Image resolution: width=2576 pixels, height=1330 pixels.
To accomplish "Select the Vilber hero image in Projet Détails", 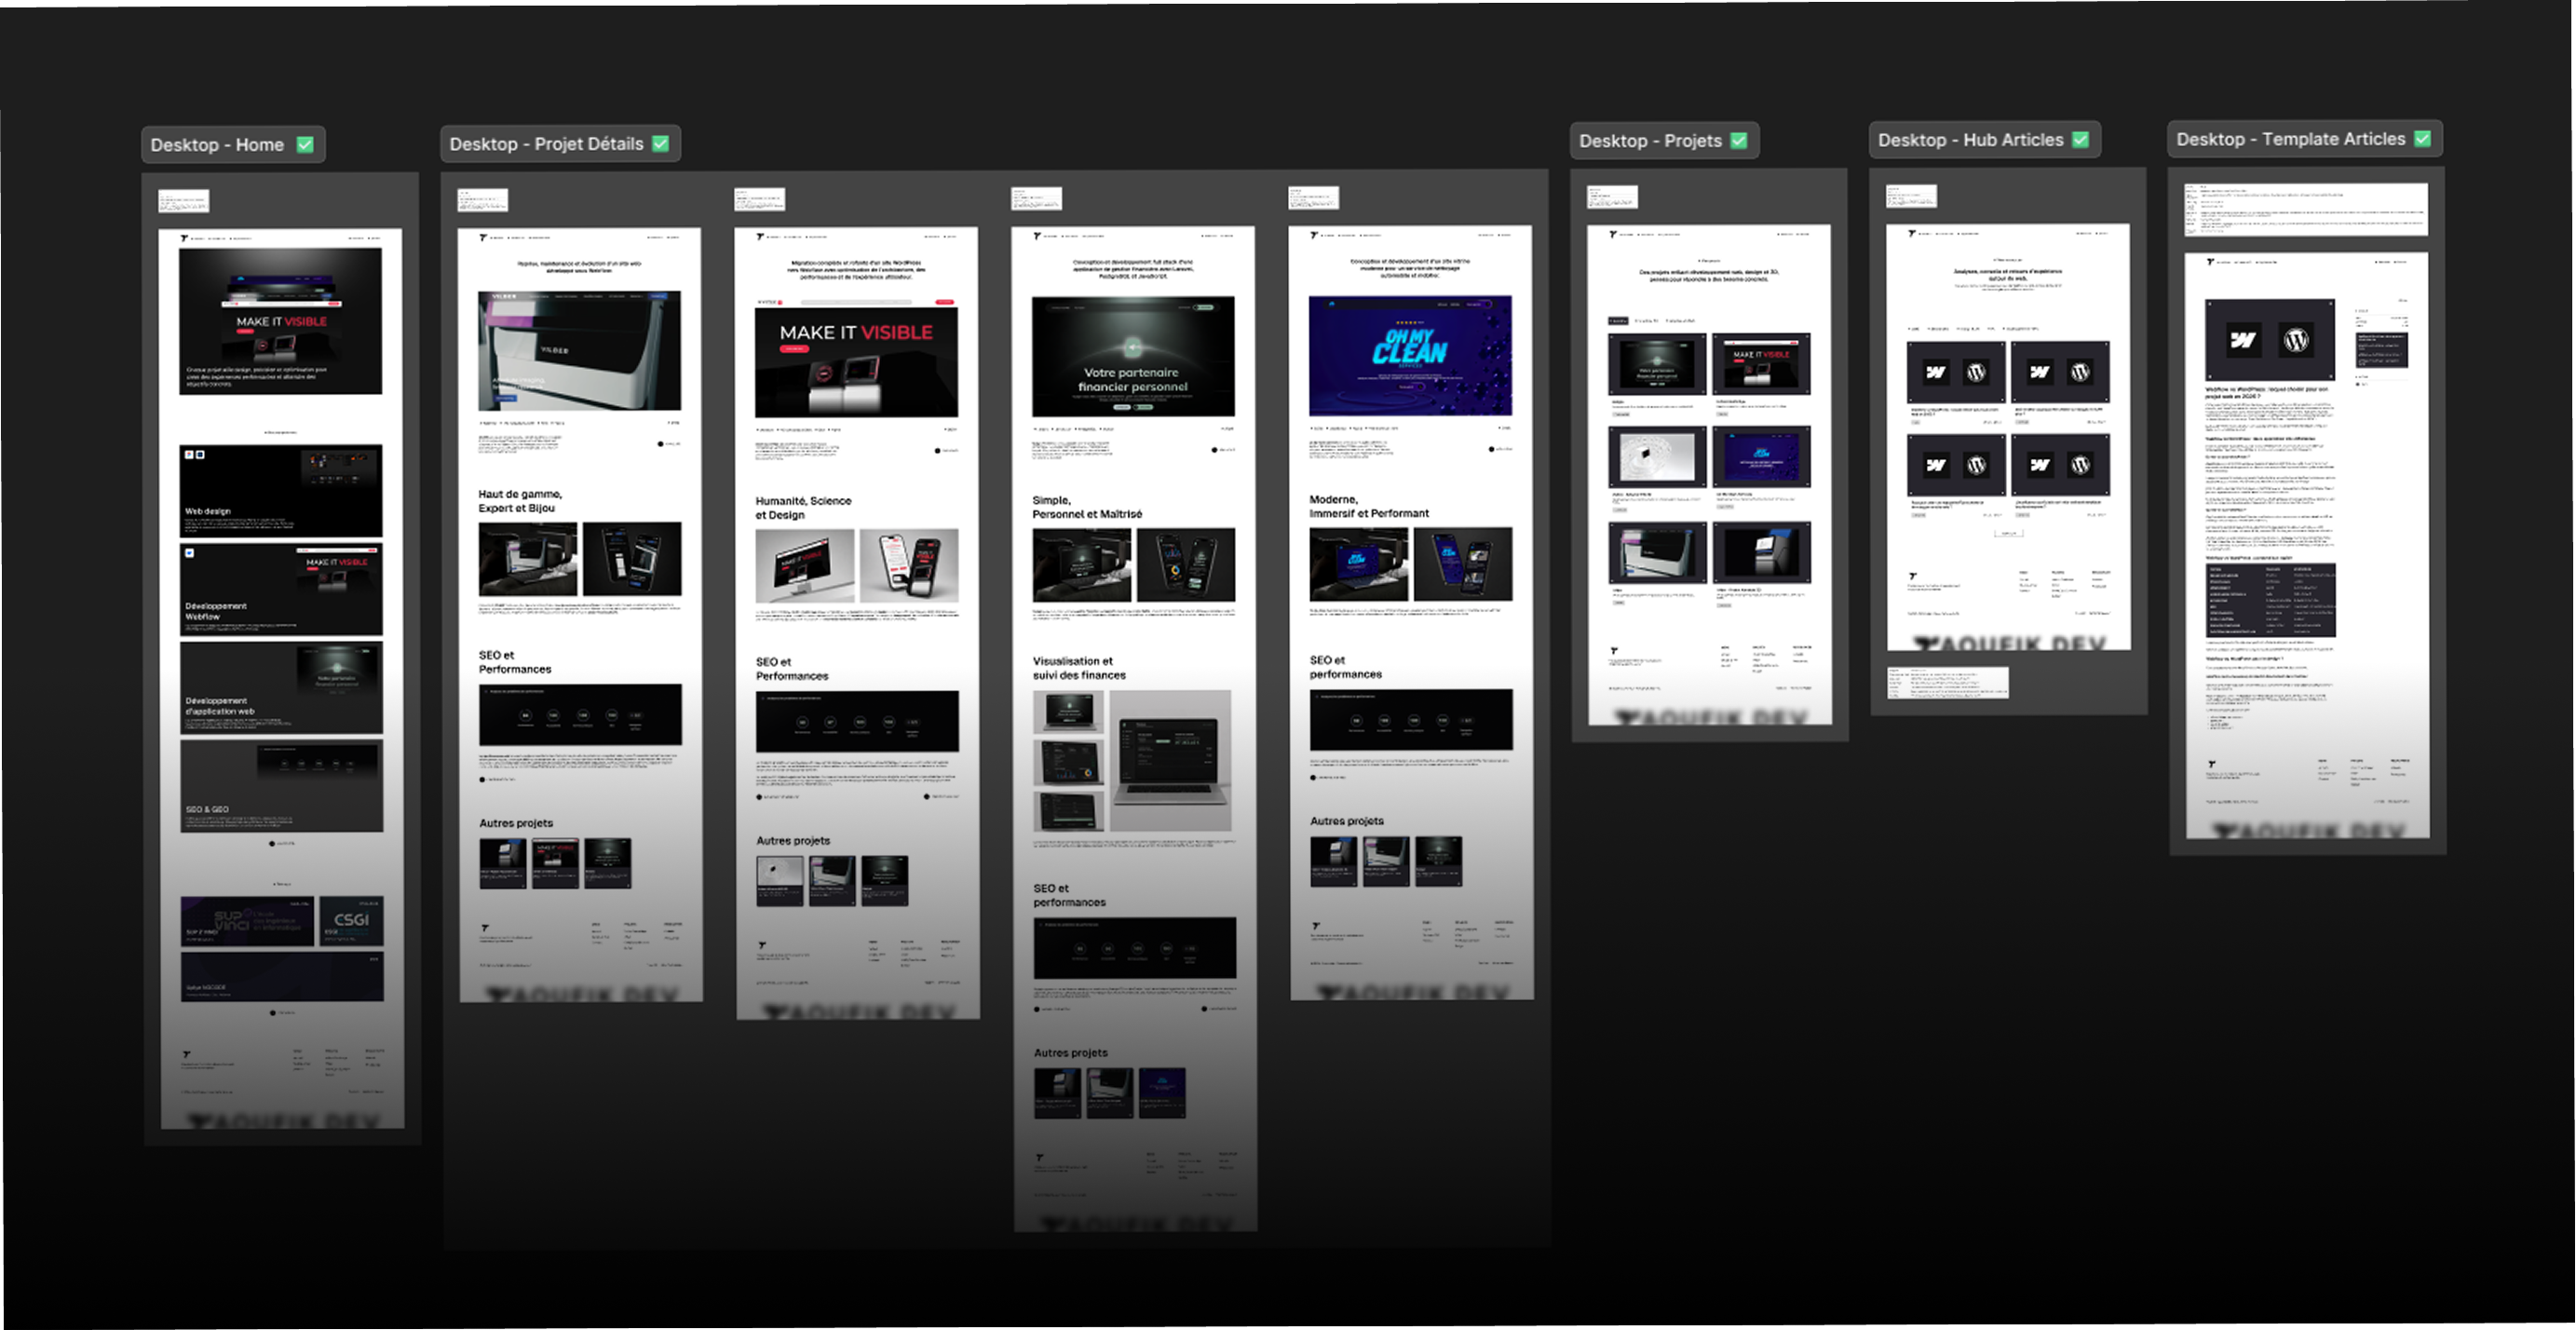I will click(x=579, y=351).
